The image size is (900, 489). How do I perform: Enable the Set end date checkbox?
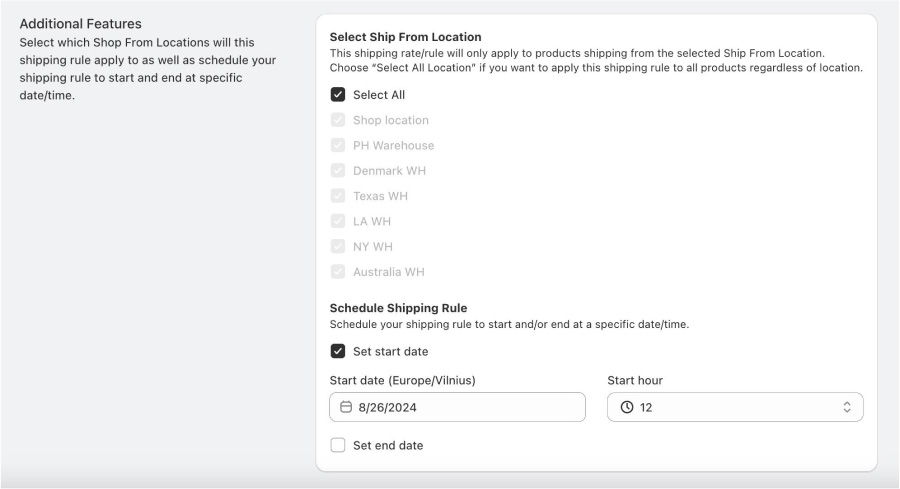(338, 445)
